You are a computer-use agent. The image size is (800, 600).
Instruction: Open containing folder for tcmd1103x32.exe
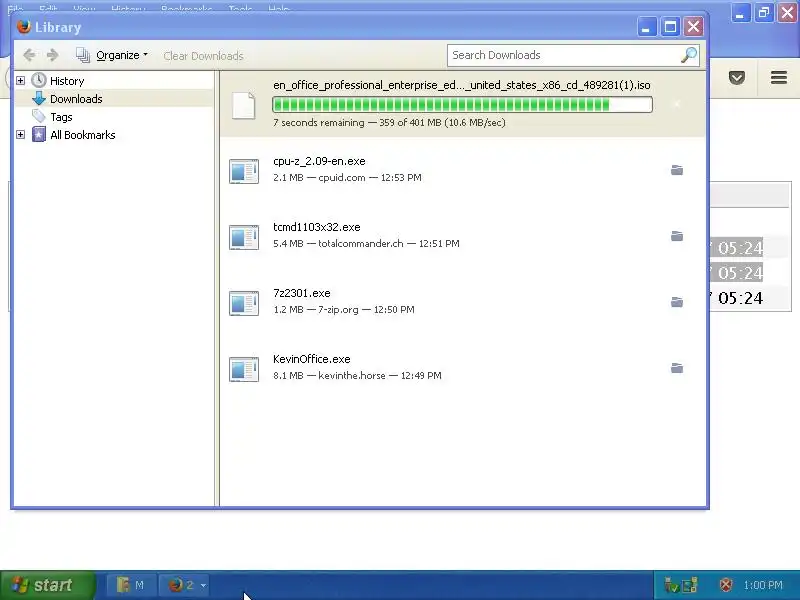pos(677,236)
